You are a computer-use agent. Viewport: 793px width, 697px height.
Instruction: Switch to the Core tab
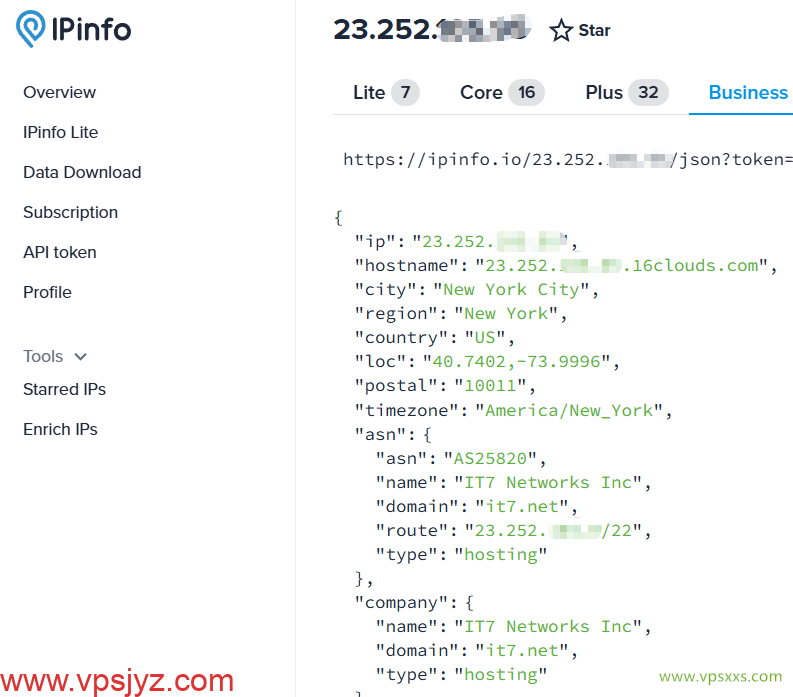[x=501, y=93]
